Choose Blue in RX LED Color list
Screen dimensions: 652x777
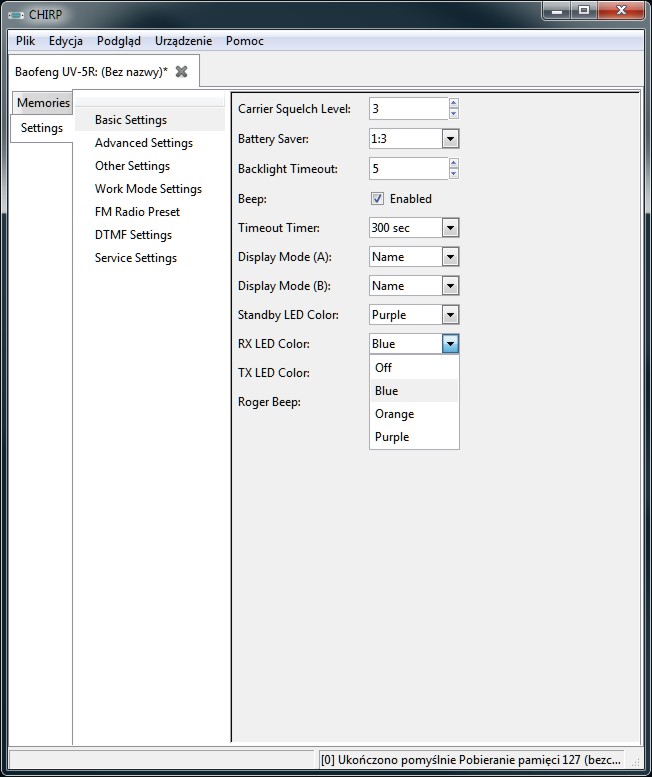pyautogui.click(x=414, y=390)
